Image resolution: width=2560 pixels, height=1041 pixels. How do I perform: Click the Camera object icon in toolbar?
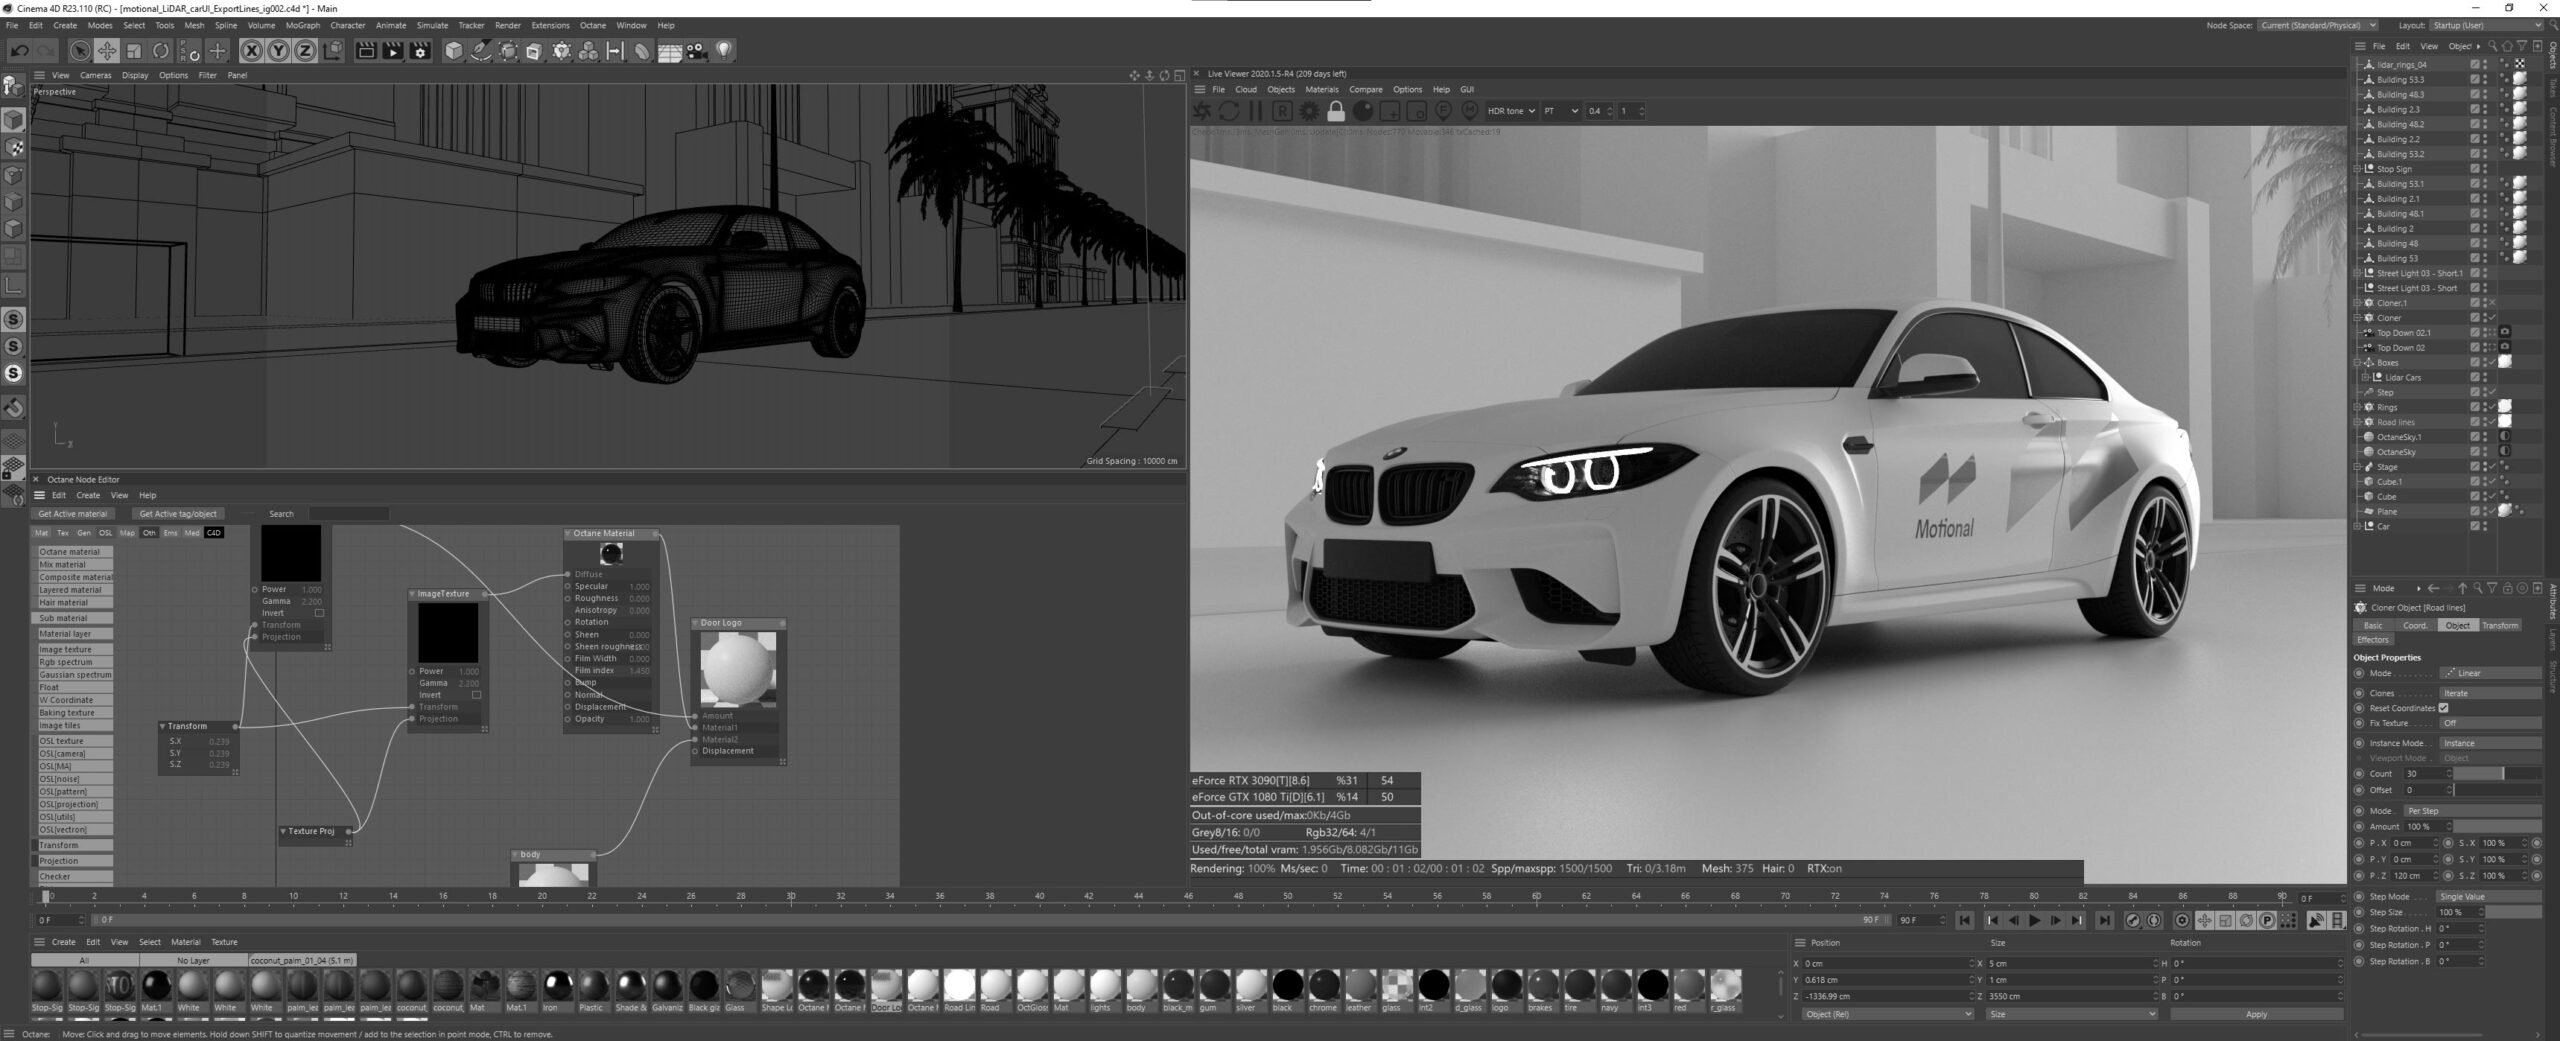[x=697, y=51]
